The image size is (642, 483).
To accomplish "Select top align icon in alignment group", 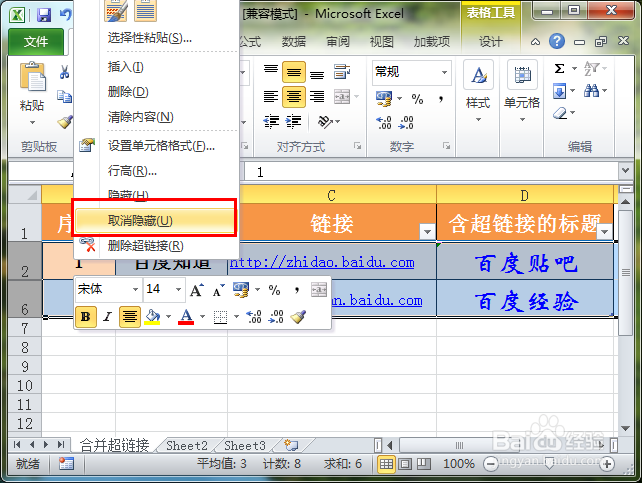I will click(271, 72).
